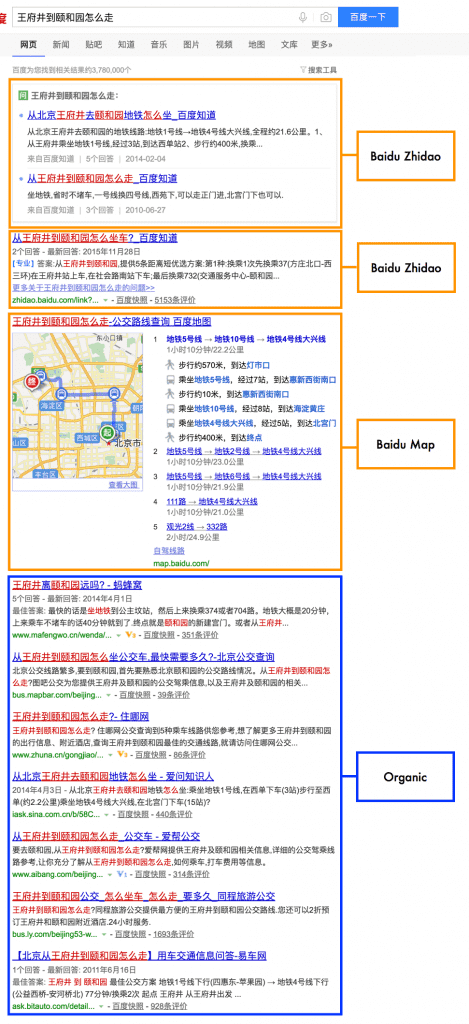Click the 专业 tag in the Zhidao answer
This screenshot has height=1024, width=469.
pos(24,264)
